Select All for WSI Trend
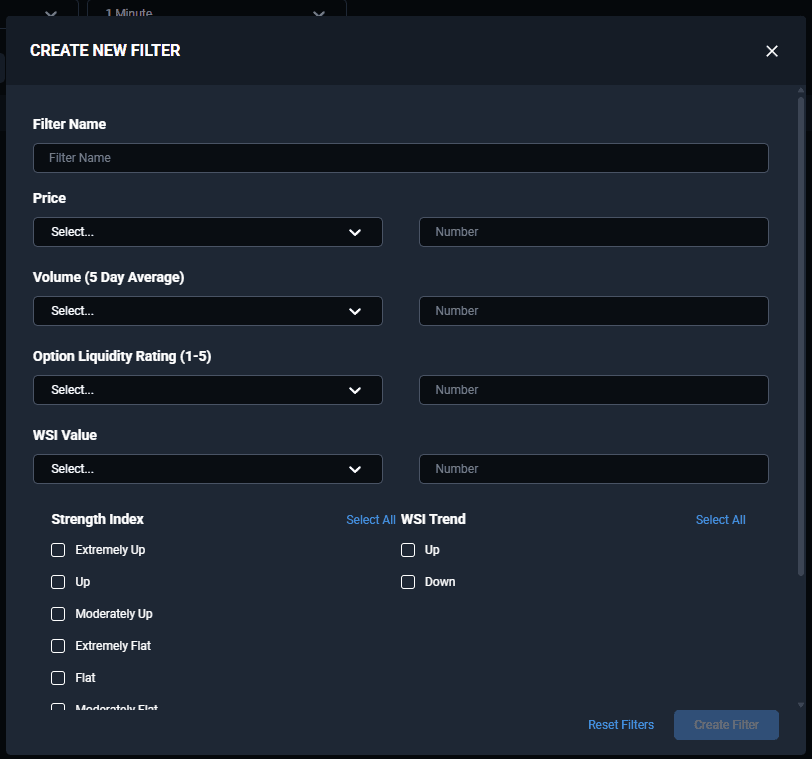Screen dimensions: 812x759 point(720,520)
